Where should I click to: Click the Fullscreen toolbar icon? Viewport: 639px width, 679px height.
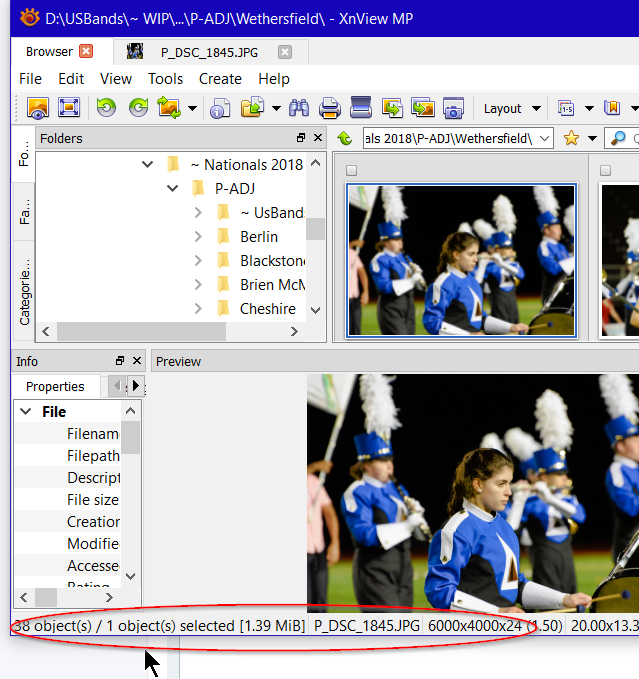pos(69,108)
